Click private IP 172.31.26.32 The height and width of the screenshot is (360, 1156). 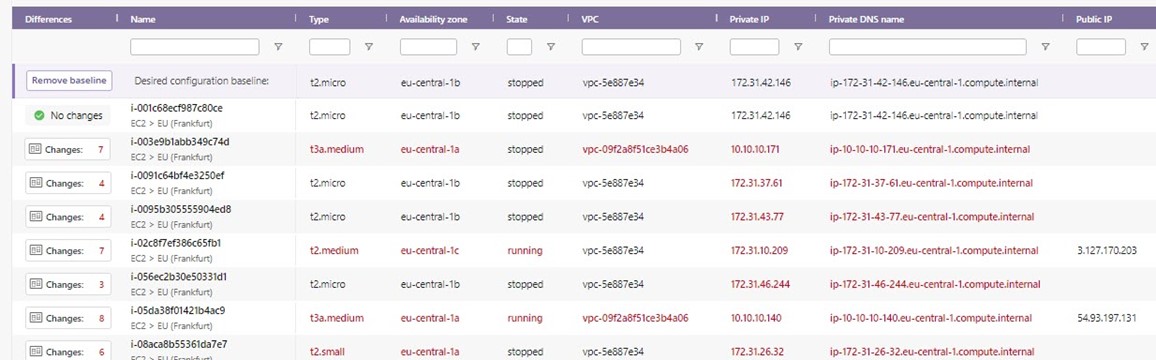[x=757, y=352]
